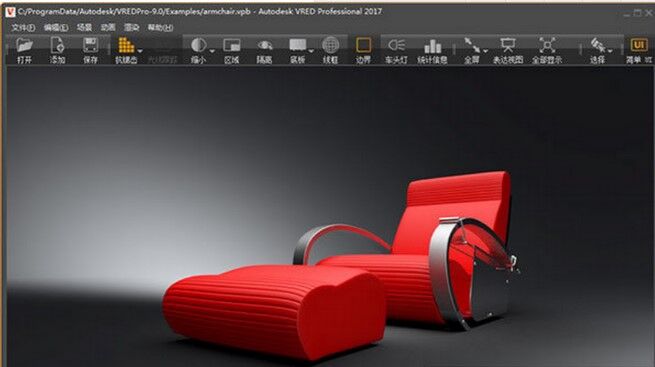Image resolution: width=655 pixels, height=367 pixels.
Task: Open the Help (帮助) menu
Action: 160,28
